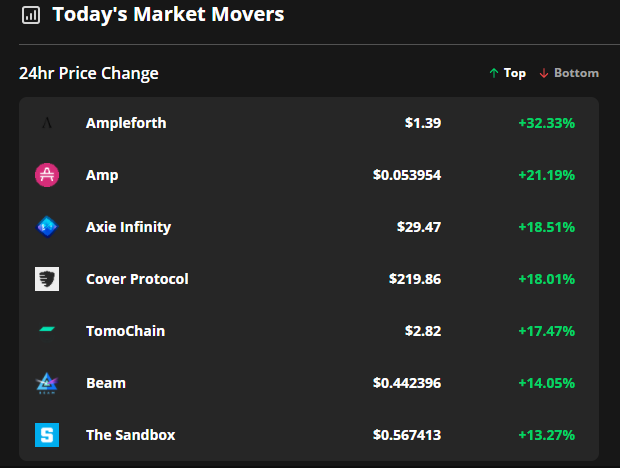Click Ampleforth +32.33% change value
The image size is (620, 468).
546,123
